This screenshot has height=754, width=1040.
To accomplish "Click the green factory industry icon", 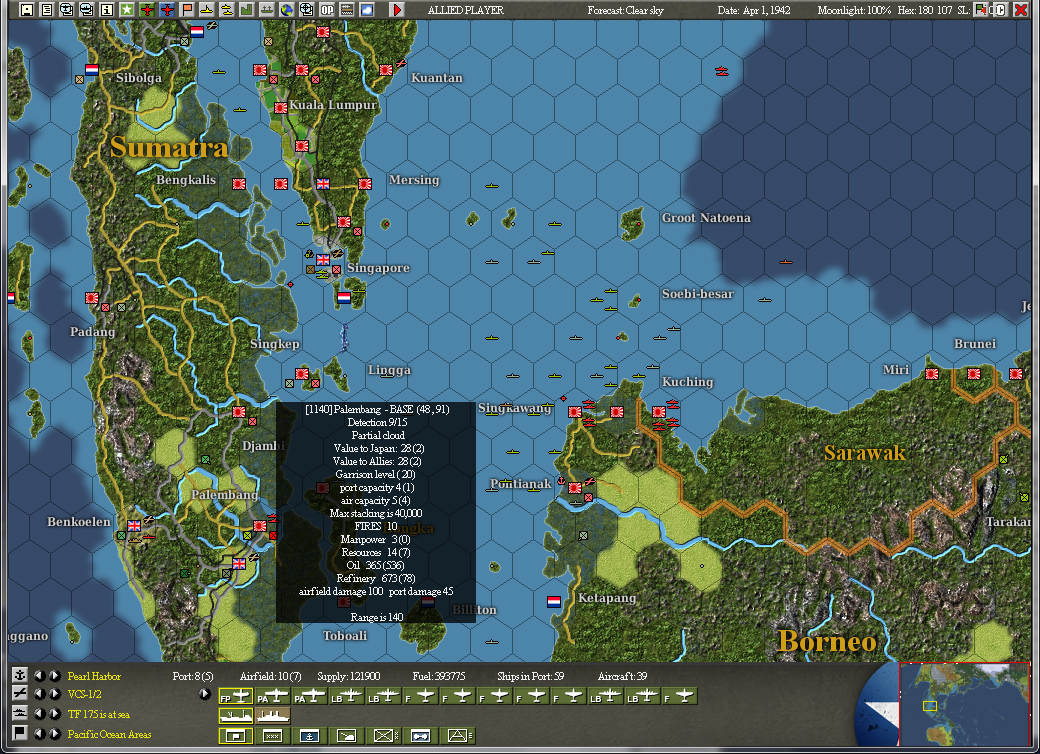I will click(247, 9).
